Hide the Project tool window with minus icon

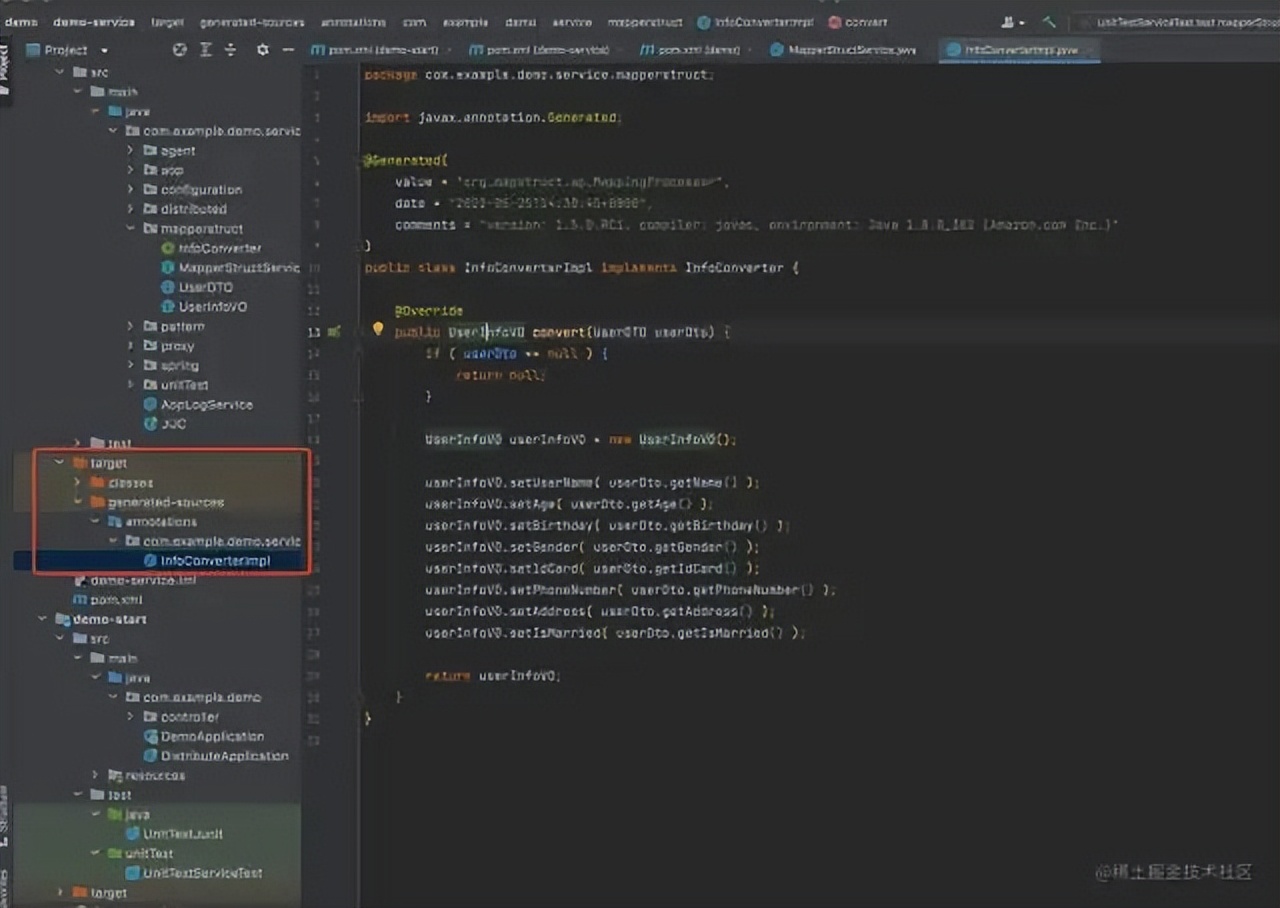pyautogui.click(x=288, y=50)
